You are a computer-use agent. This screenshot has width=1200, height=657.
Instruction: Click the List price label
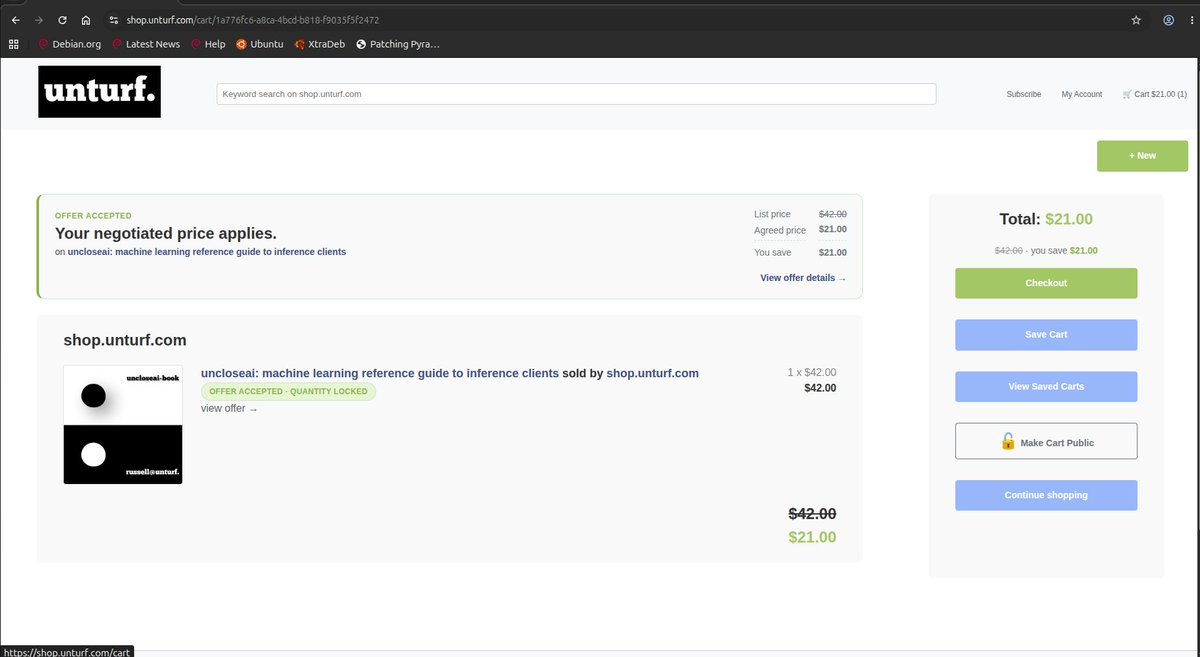point(772,214)
